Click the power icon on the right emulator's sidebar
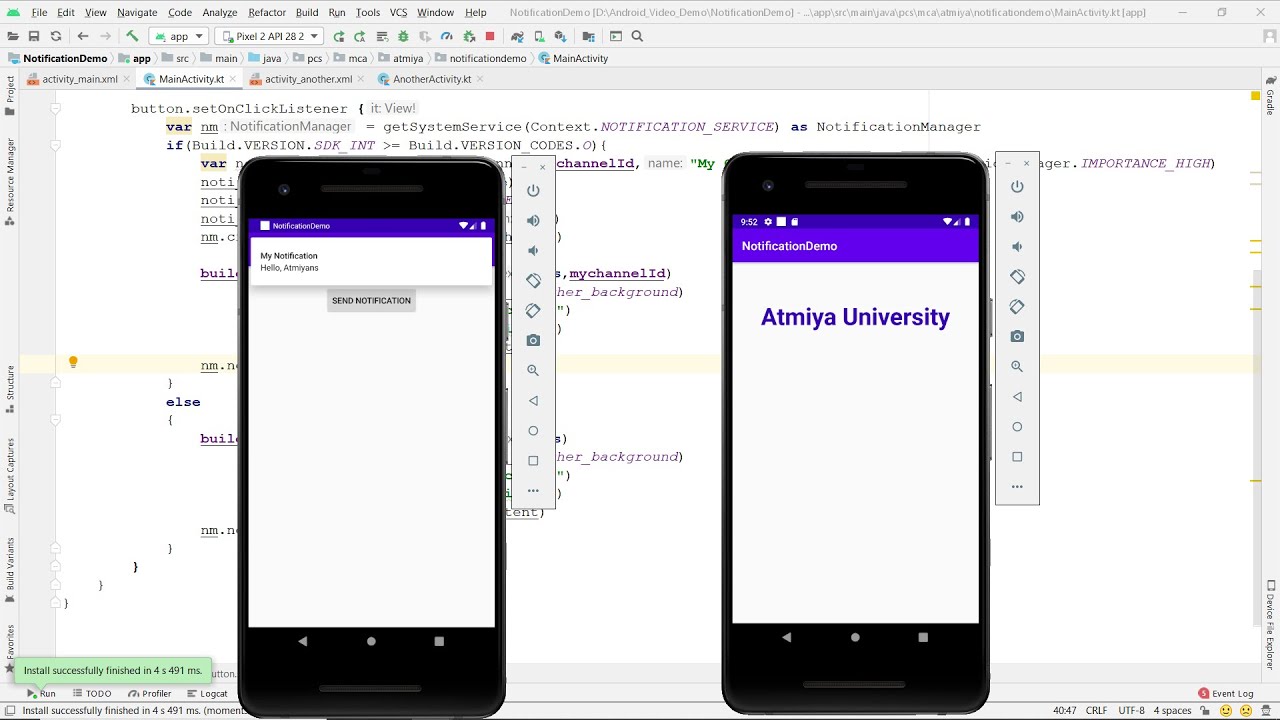Image resolution: width=1280 pixels, height=720 pixels. tap(1017, 186)
